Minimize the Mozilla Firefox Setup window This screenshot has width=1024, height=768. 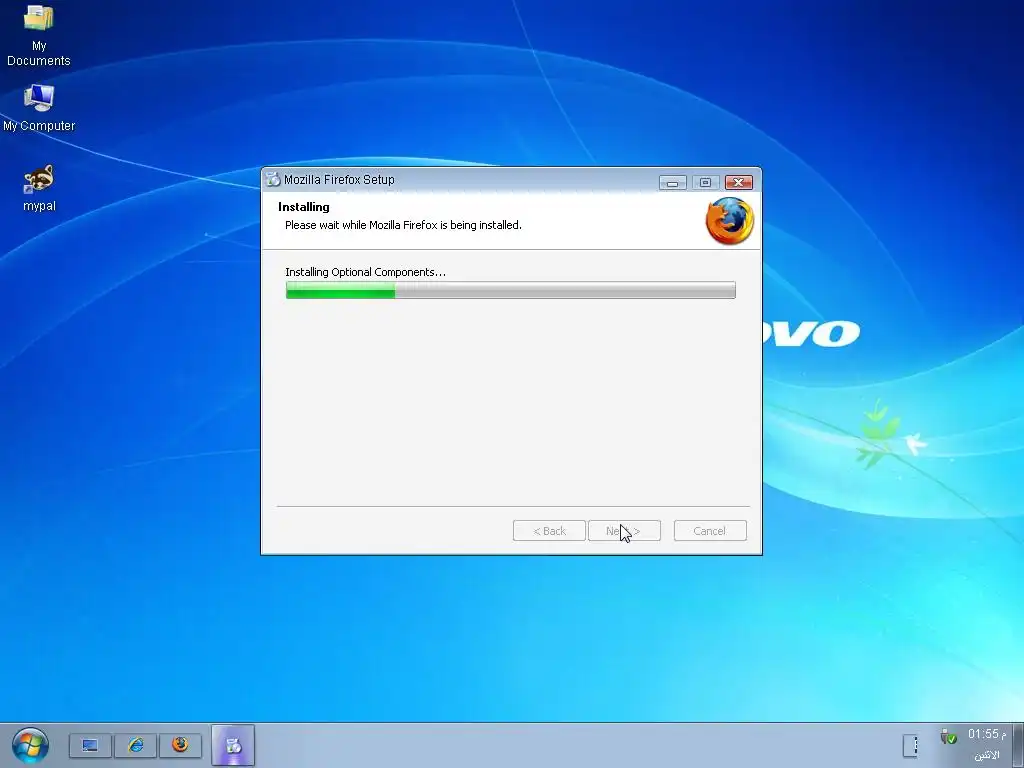(673, 182)
